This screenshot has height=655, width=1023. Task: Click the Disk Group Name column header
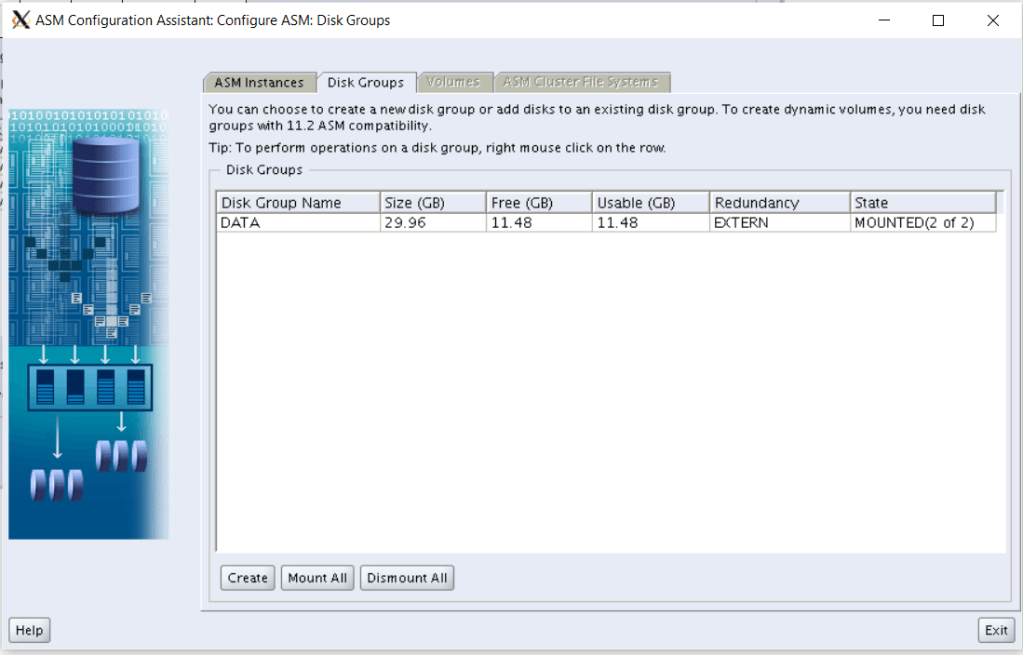(298, 203)
